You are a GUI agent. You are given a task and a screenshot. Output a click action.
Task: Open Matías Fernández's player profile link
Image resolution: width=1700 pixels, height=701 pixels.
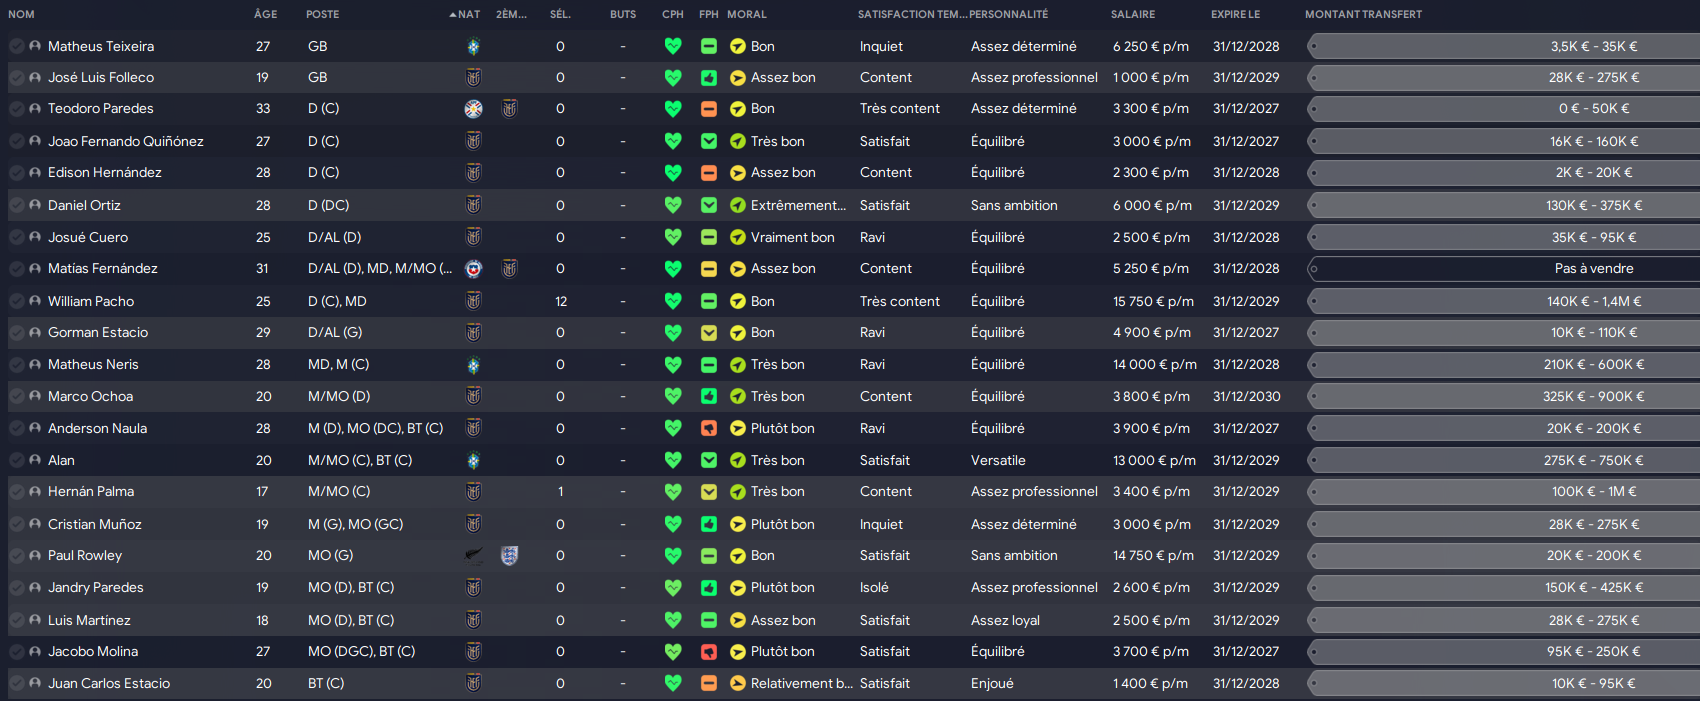pos(103,268)
